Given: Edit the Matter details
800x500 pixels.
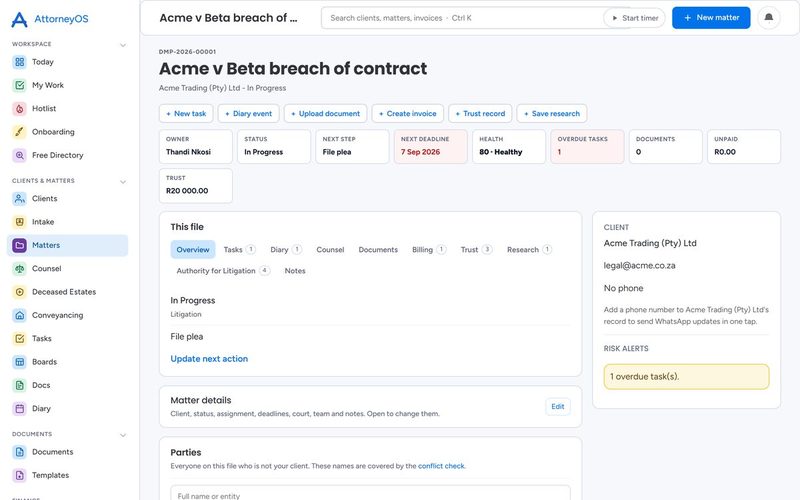Looking at the screenshot, I should click(558, 407).
